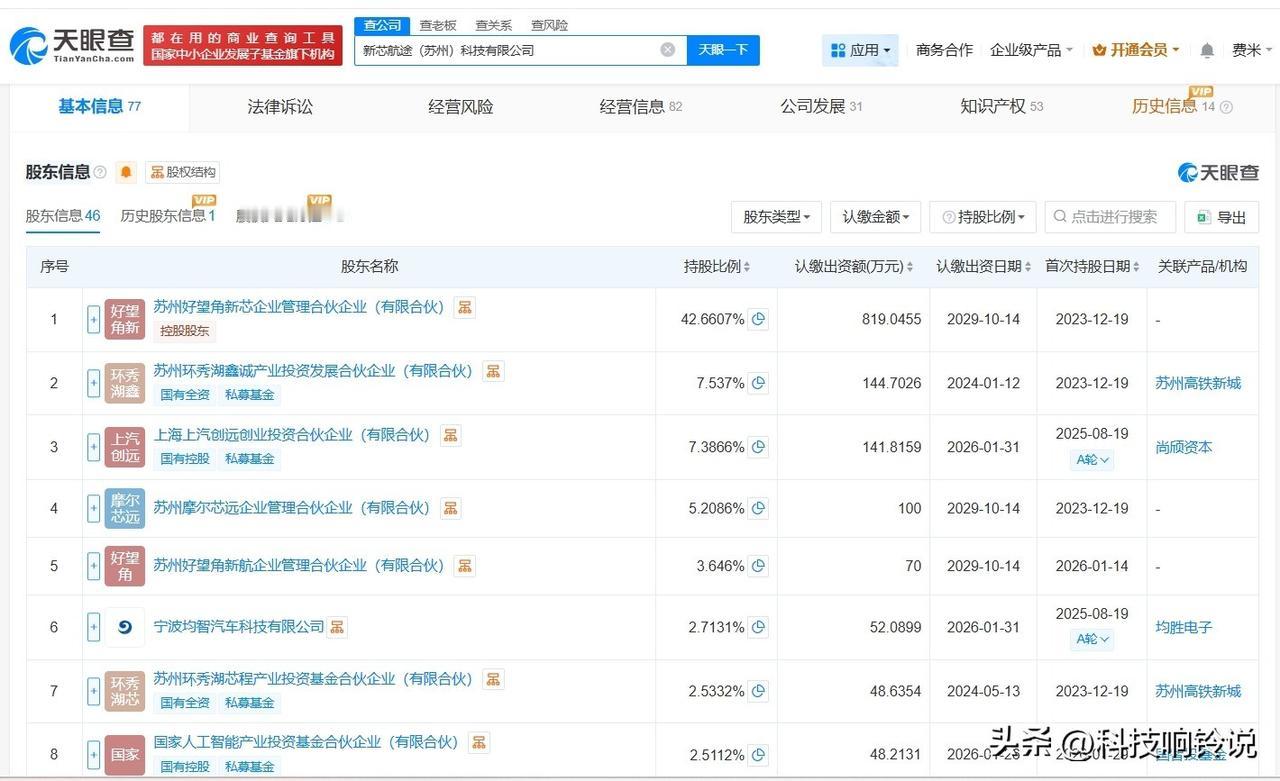Image resolution: width=1280 pixels, height=781 pixels.
Task: Open pie chart icon for 7.3866% shareholding
Action: pos(758,447)
